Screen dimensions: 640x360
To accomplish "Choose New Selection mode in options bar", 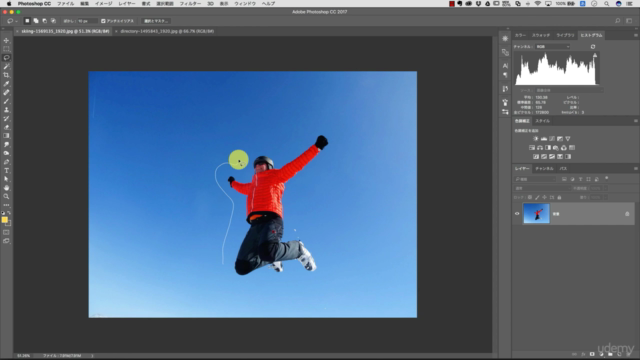I will tap(27, 21).
